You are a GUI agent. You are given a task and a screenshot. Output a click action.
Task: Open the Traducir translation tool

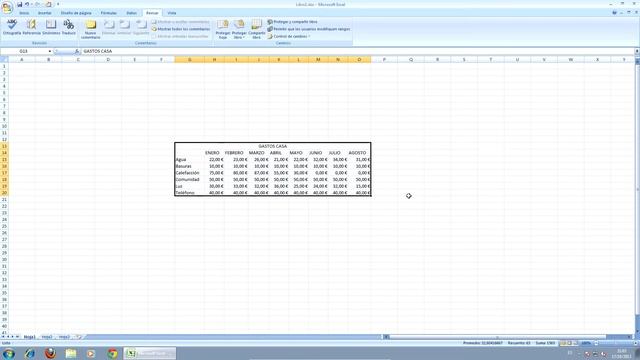pos(69,28)
